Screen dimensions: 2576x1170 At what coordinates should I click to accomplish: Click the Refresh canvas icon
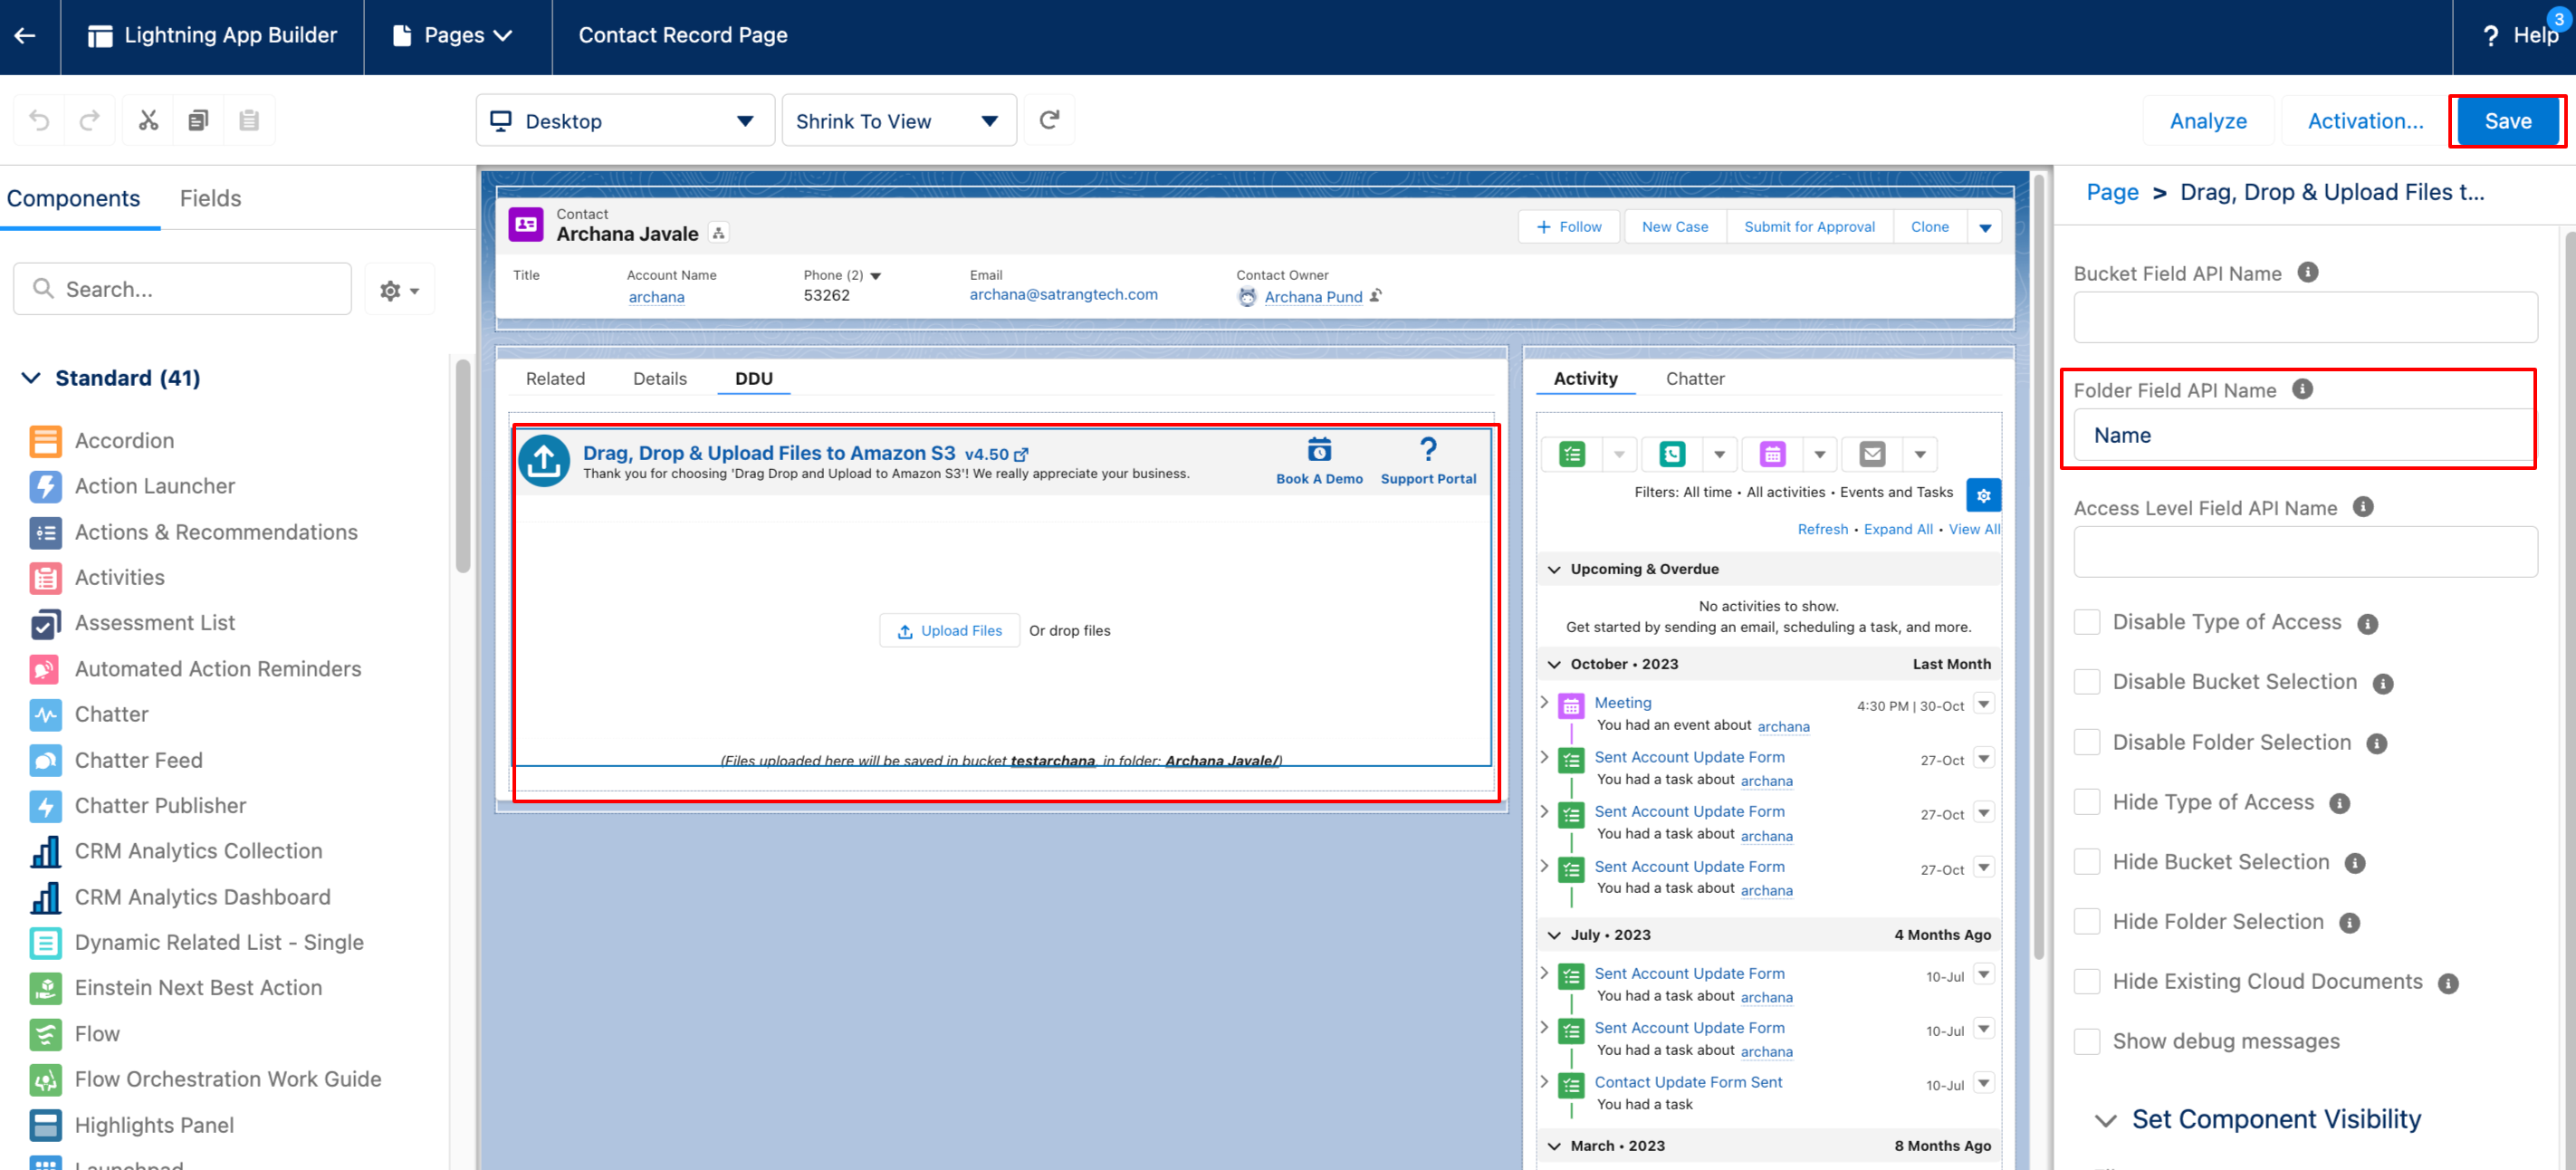pyautogui.click(x=1049, y=121)
